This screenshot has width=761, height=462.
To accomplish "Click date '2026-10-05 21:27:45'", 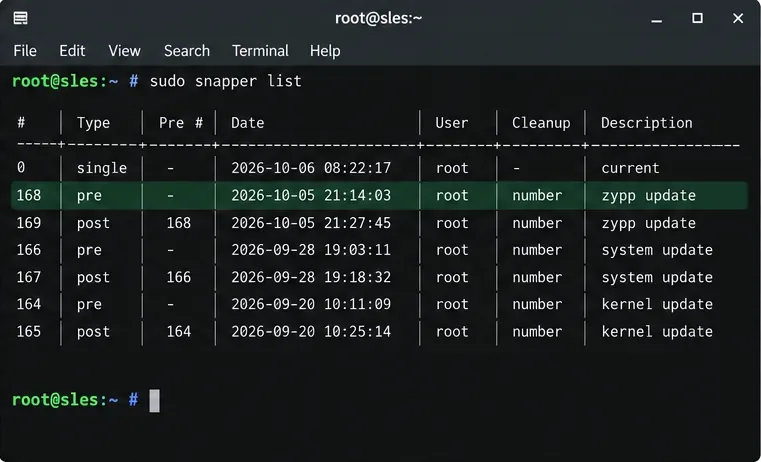I will [x=311, y=223].
